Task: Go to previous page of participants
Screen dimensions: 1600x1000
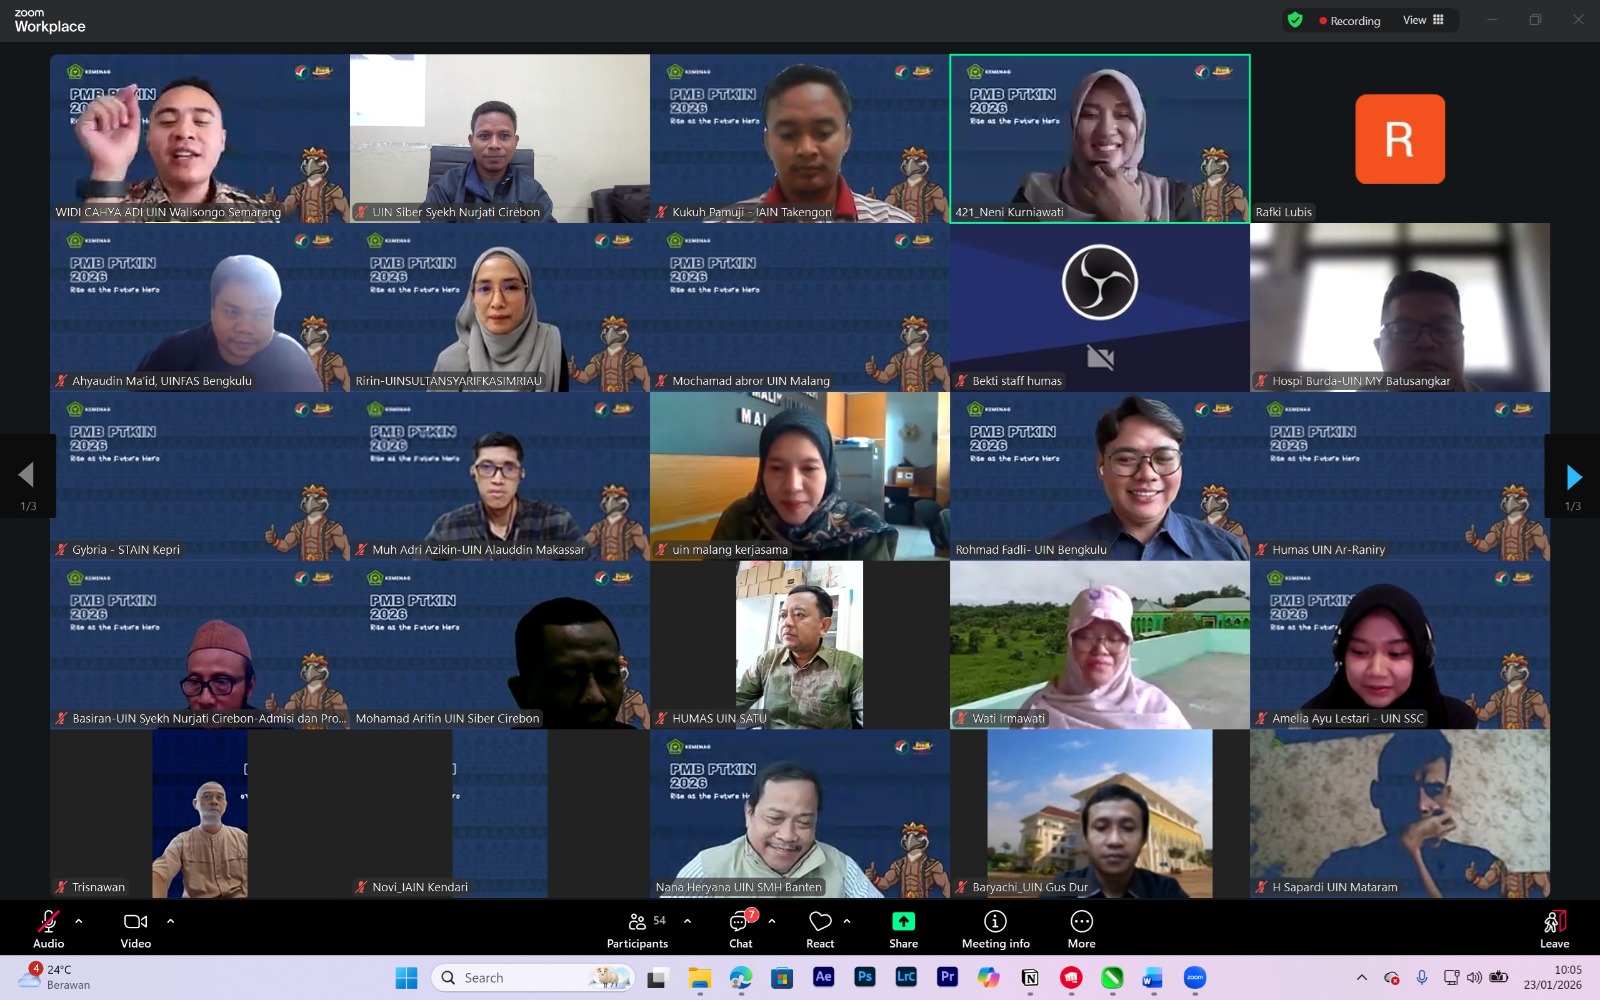Action: click(27, 475)
